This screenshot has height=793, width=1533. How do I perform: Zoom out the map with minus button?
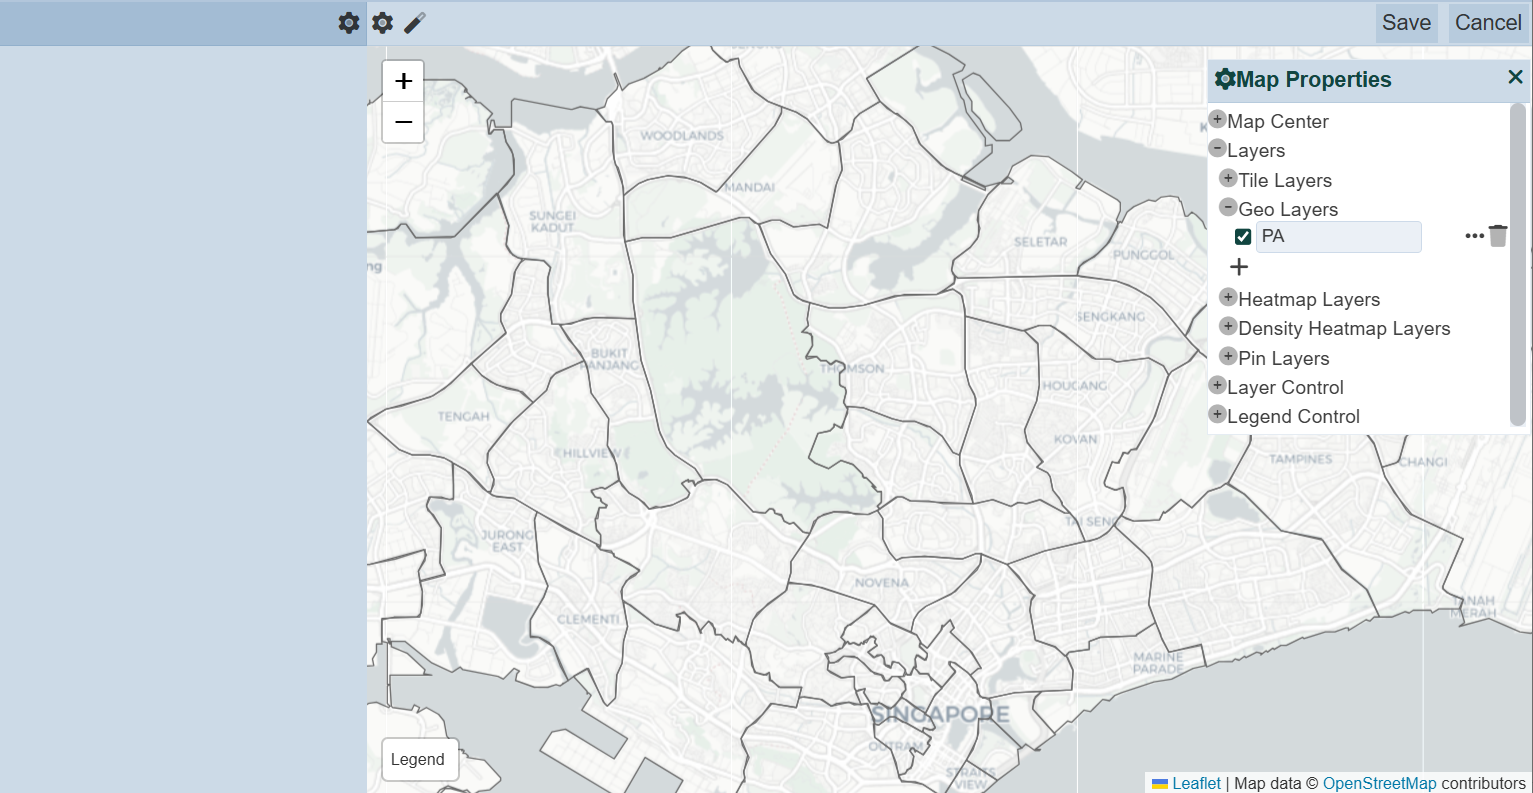[403, 122]
